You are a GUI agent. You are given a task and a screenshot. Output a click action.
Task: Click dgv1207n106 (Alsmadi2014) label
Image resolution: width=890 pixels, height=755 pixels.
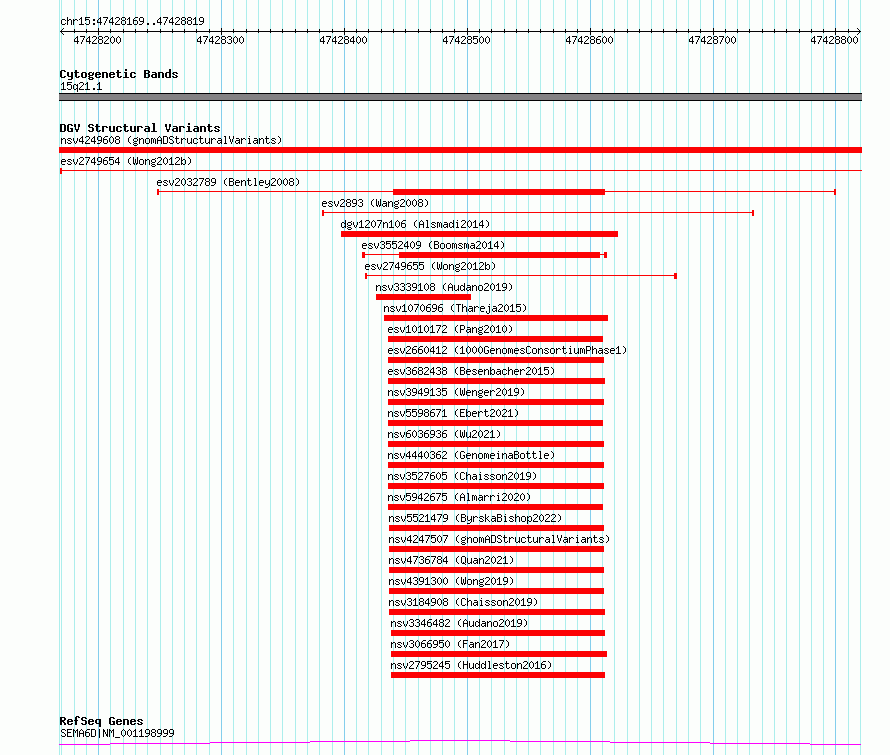tap(415, 224)
